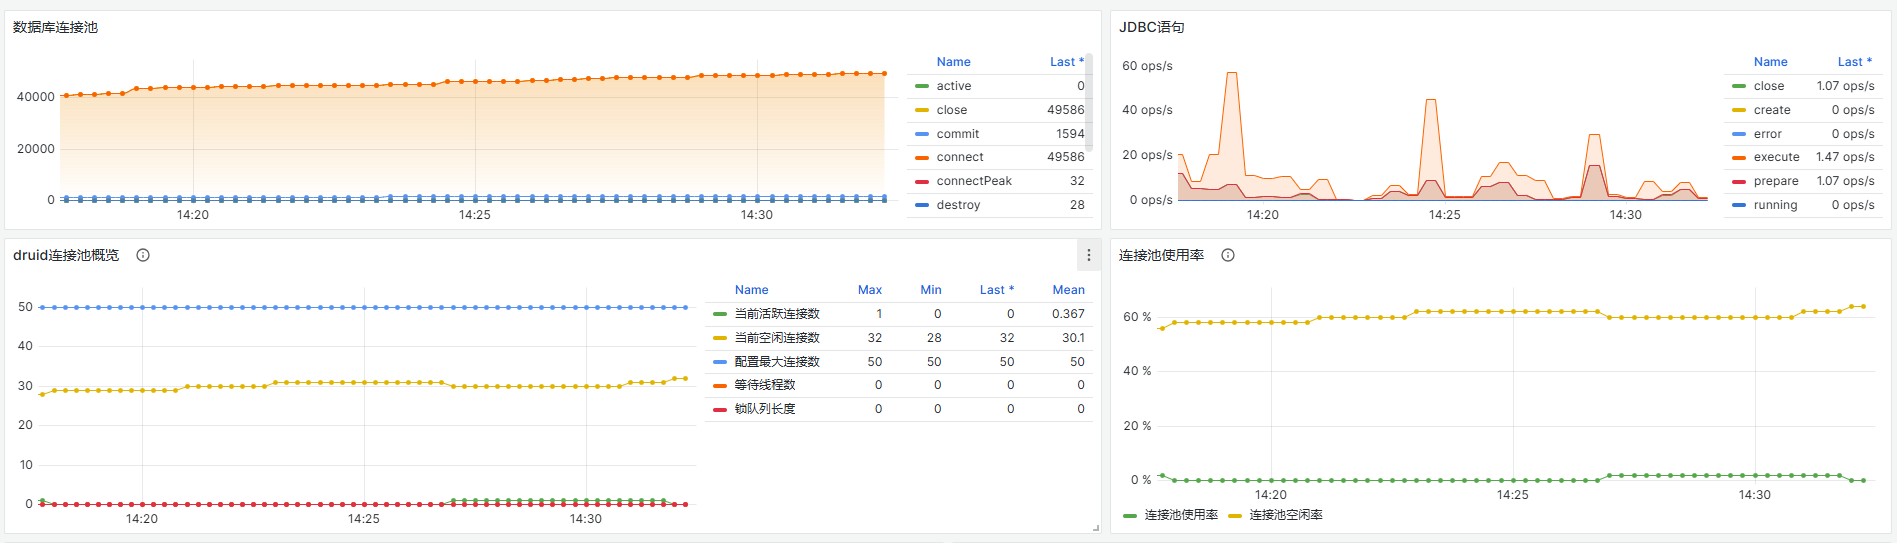Toggle the create series in JDBC语句 legend
This screenshot has width=1897, height=543.
click(1771, 110)
